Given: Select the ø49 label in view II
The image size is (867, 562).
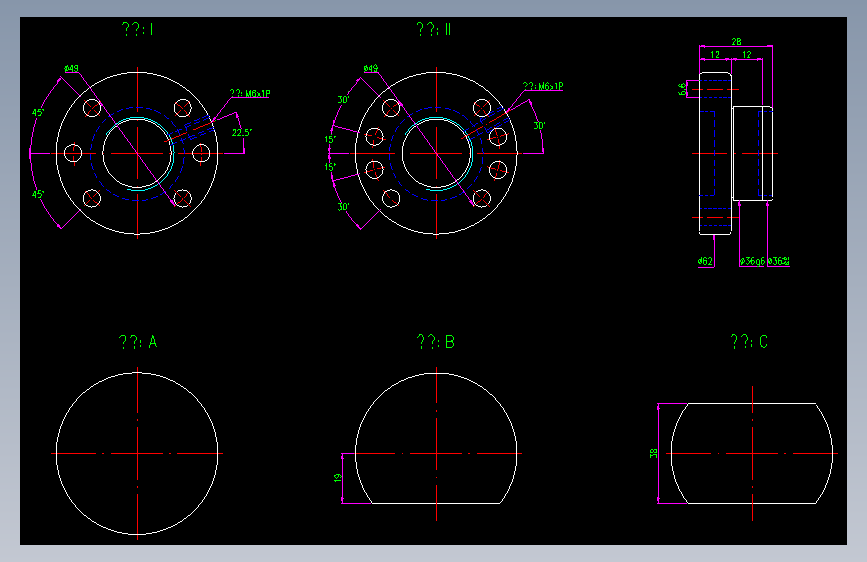Looking at the screenshot, I should [370, 69].
